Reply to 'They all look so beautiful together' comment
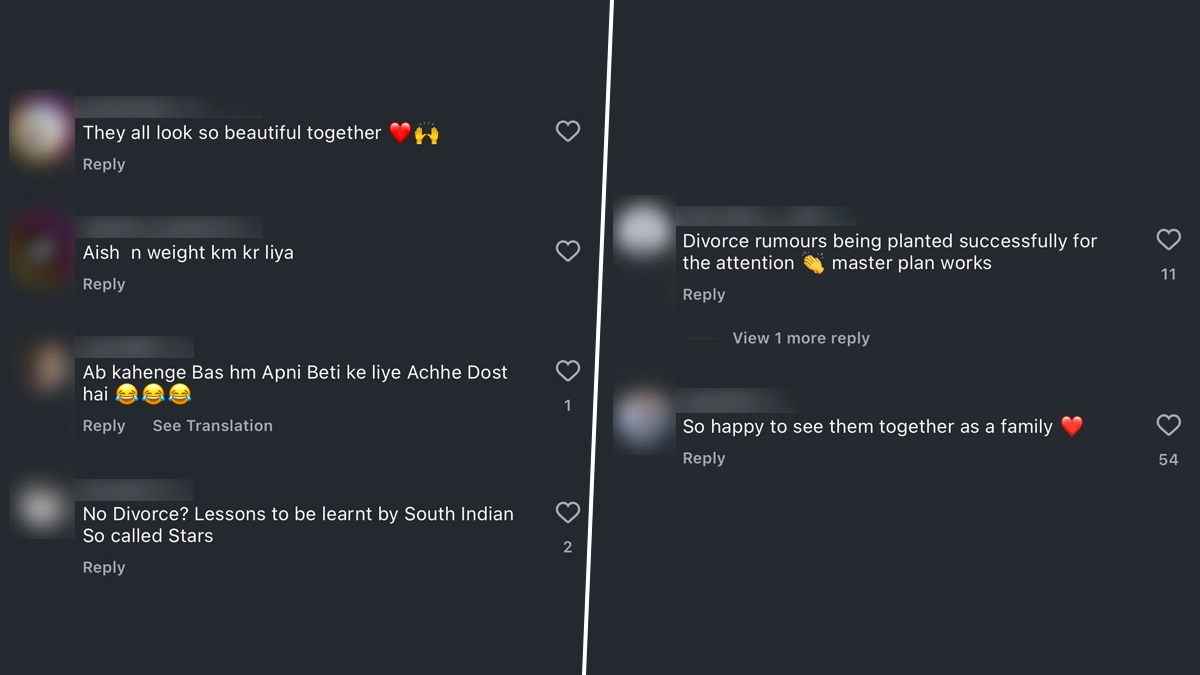 click(104, 165)
